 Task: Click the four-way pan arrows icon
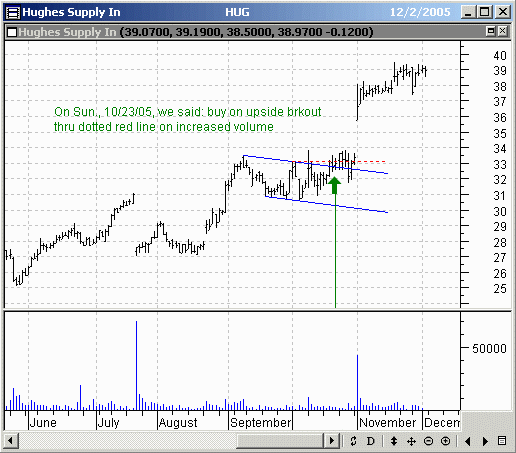(411, 441)
